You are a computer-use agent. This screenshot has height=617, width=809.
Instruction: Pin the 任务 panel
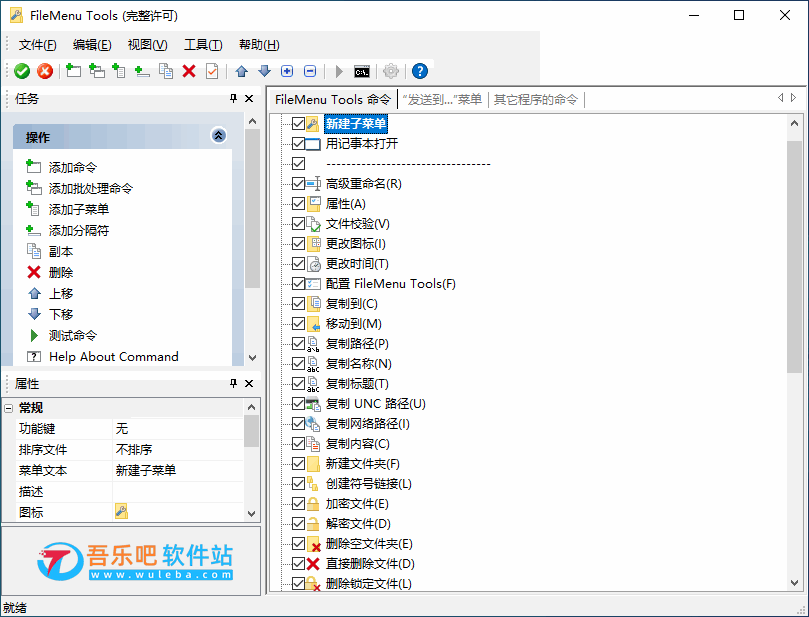click(x=233, y=99)
